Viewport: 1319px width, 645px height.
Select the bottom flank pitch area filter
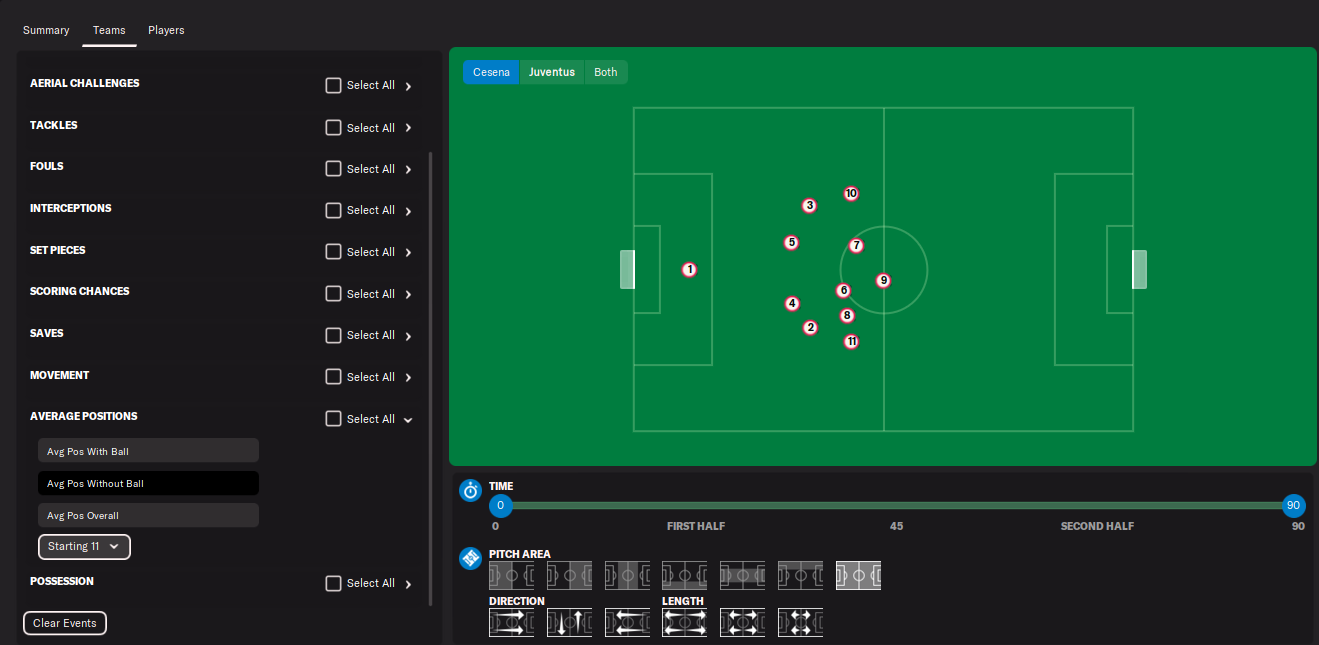[x=684, y=575]
